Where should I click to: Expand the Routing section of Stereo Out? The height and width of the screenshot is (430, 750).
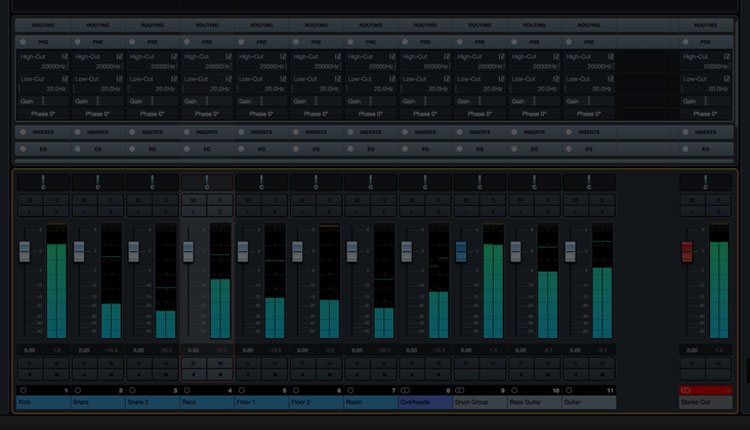705,25
